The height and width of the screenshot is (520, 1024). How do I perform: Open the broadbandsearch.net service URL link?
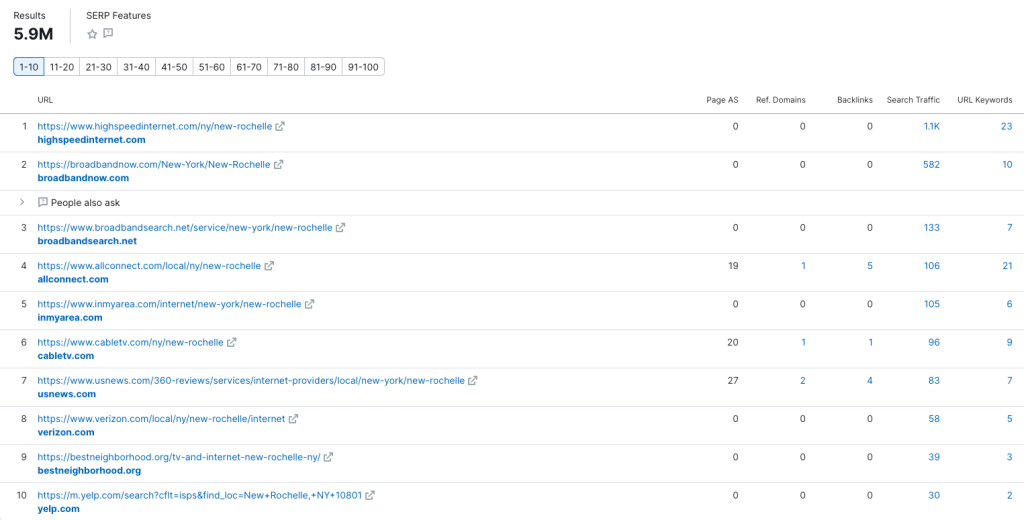[x=185, y=228]
